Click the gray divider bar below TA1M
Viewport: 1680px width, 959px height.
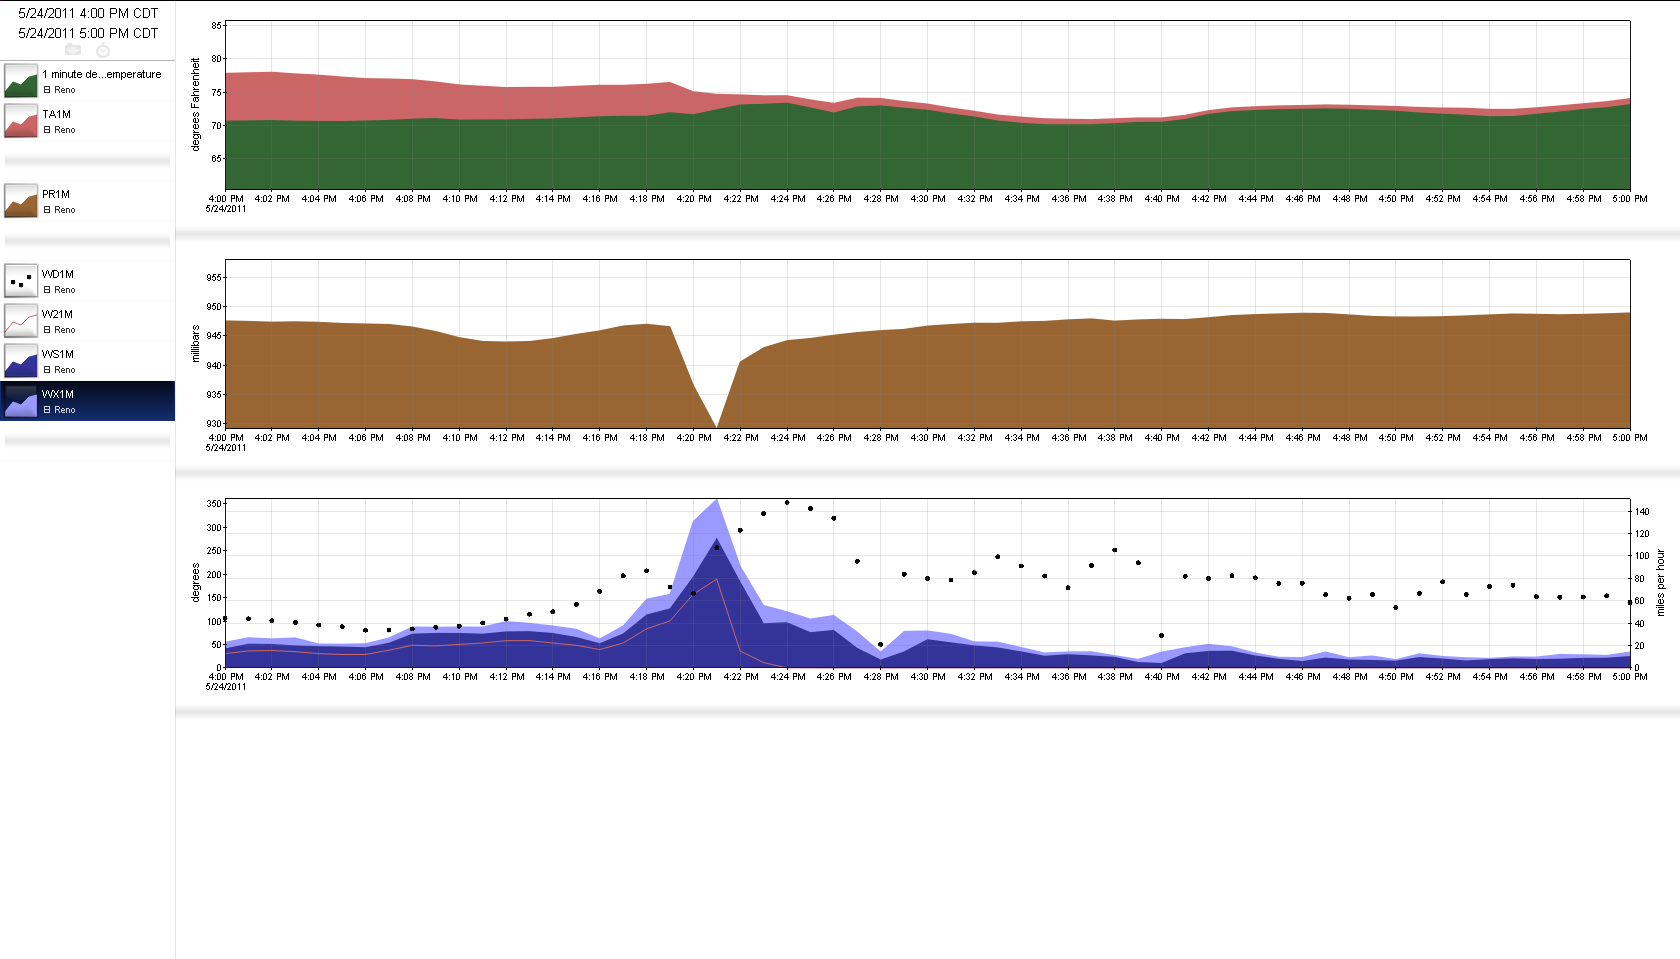[x=88, y=161]
